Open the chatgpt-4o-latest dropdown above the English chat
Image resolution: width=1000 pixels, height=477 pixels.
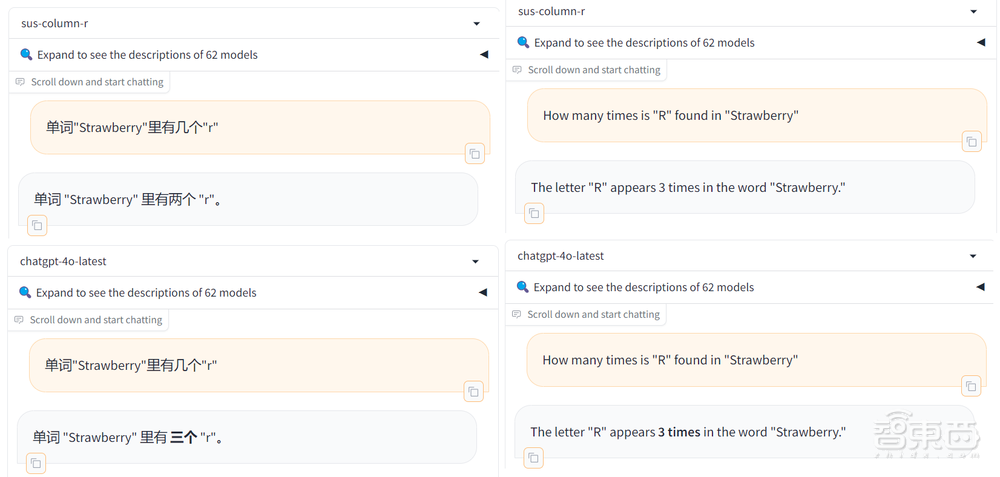(x=973, y=256)
